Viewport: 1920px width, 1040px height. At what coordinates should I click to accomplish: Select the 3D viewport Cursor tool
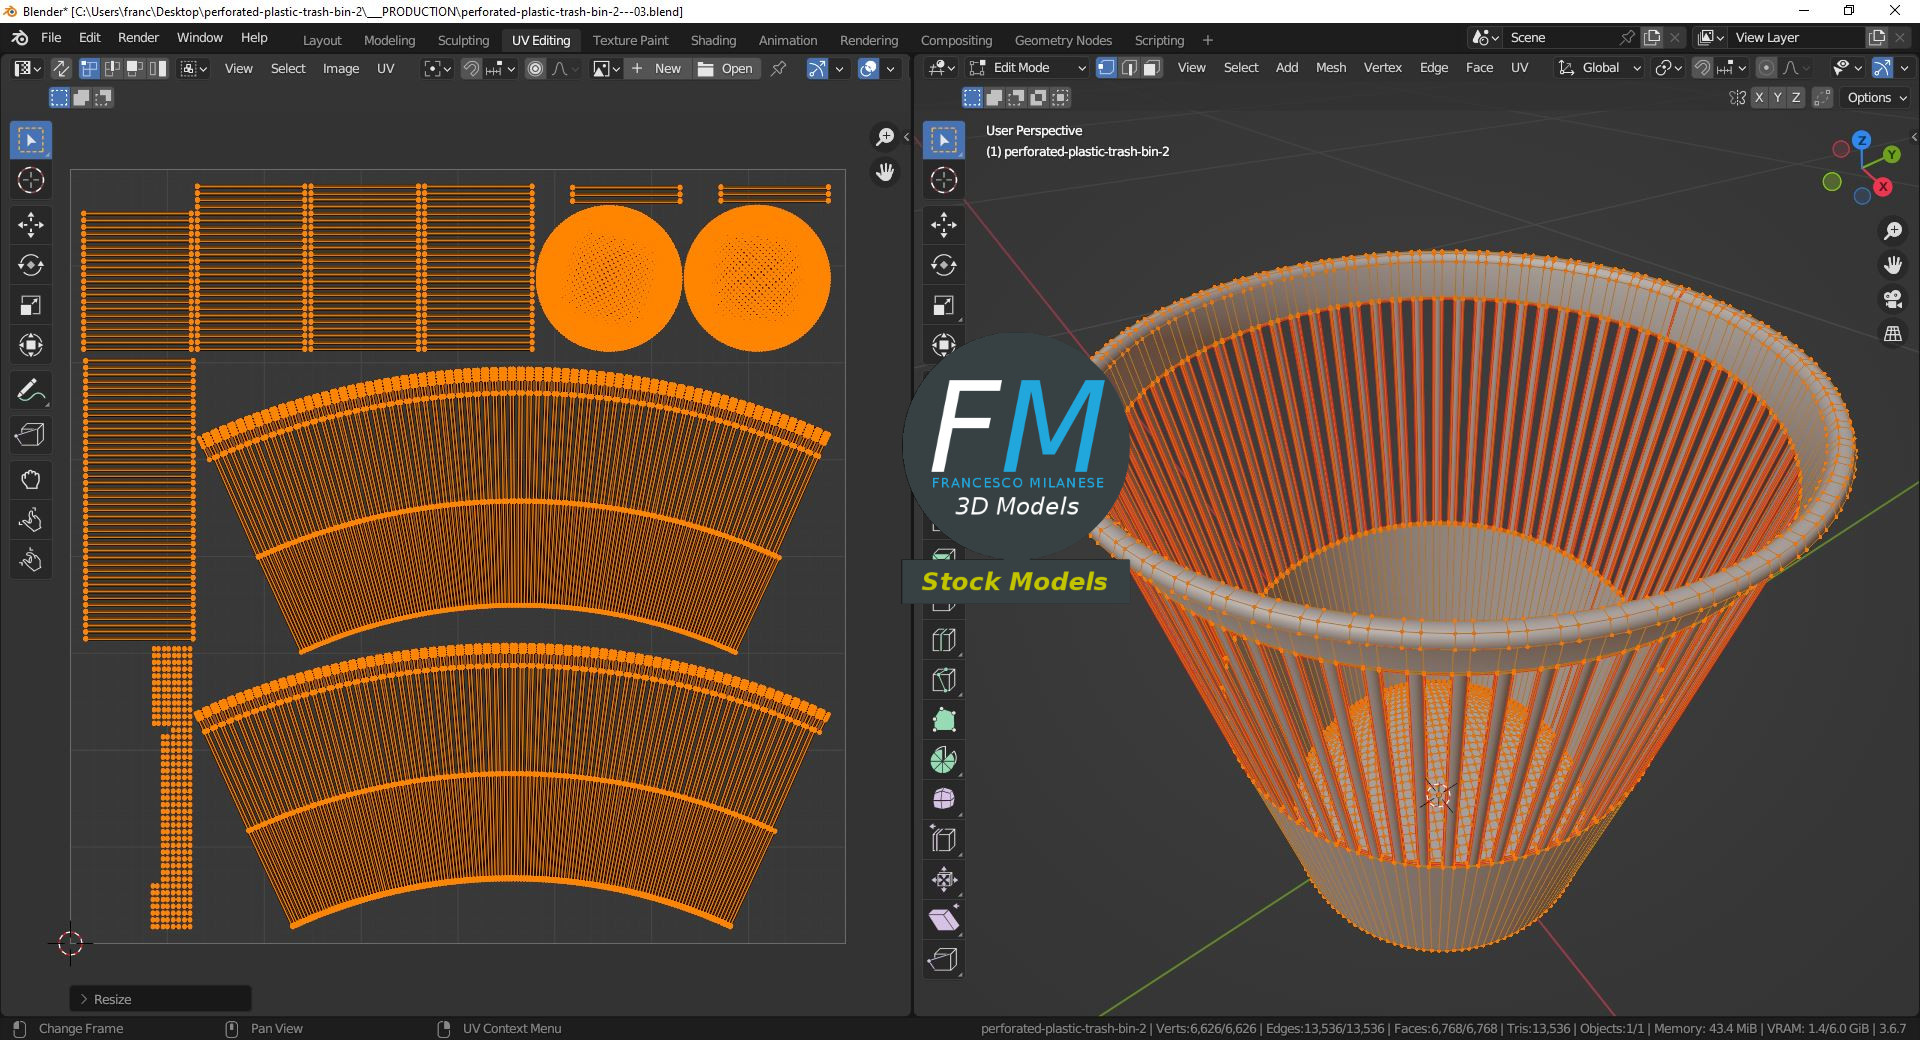pos(944,181)
